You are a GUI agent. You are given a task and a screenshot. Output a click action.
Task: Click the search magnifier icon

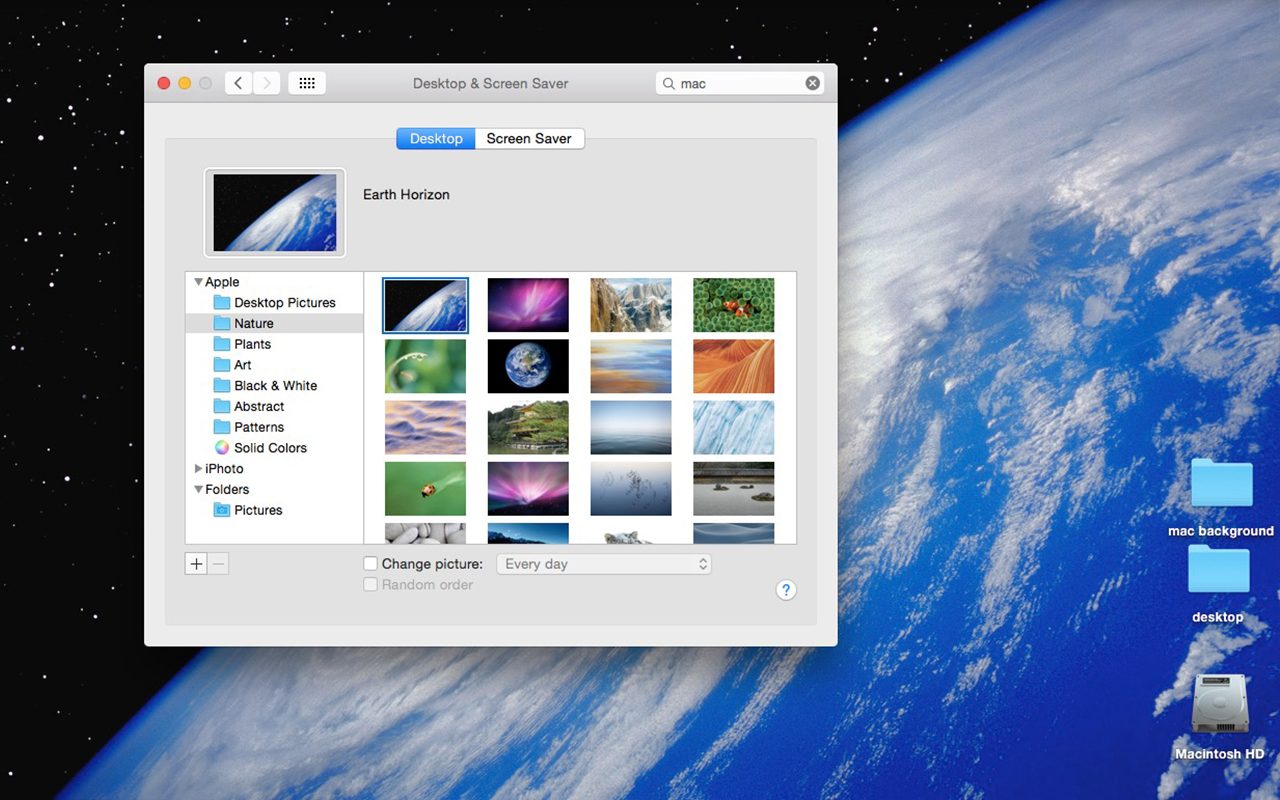(669, 84)
